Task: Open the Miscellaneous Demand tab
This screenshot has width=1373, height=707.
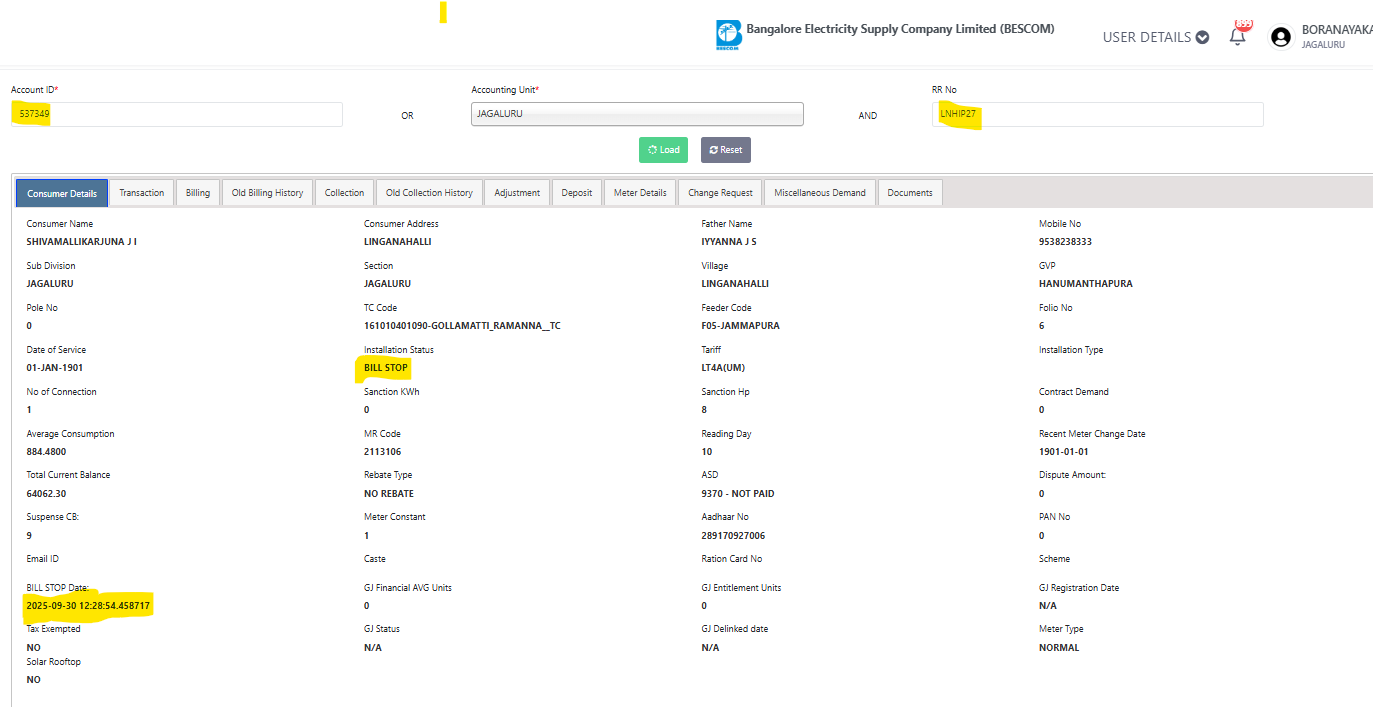Action: (x=820, y=193)
